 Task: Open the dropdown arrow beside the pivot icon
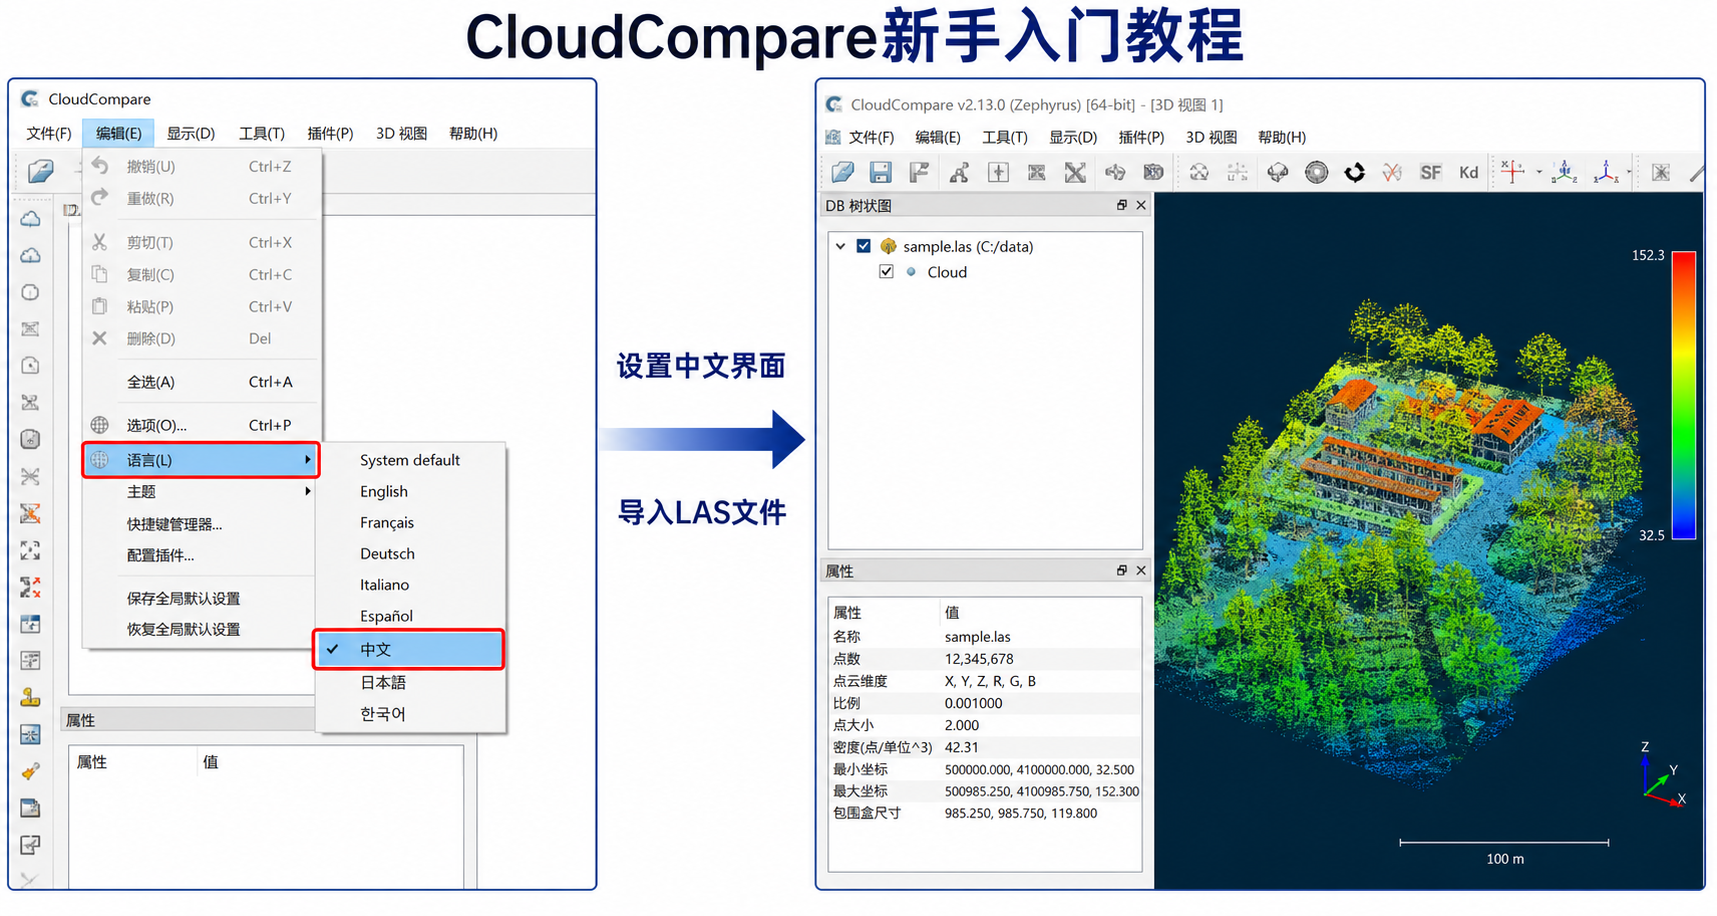(x=1538, y=172)
